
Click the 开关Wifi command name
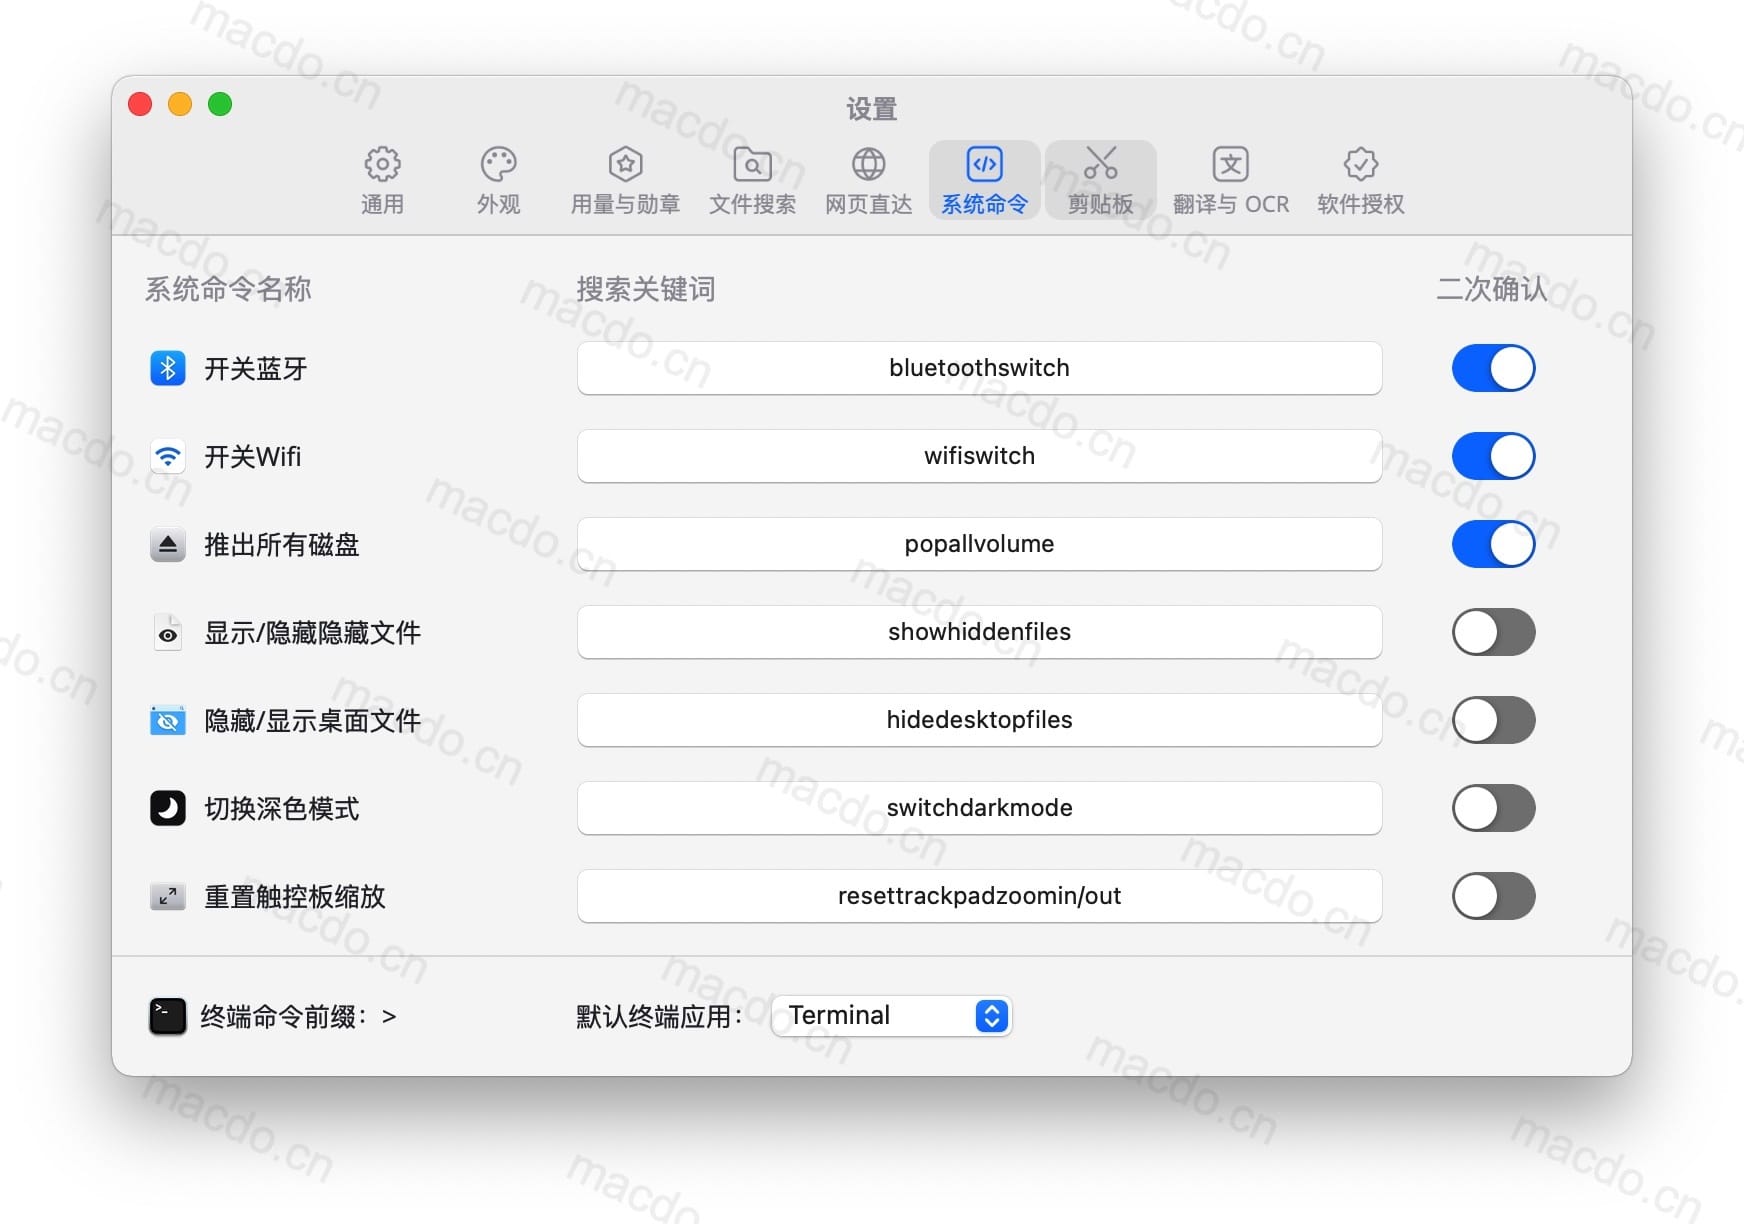pos(252,457)
